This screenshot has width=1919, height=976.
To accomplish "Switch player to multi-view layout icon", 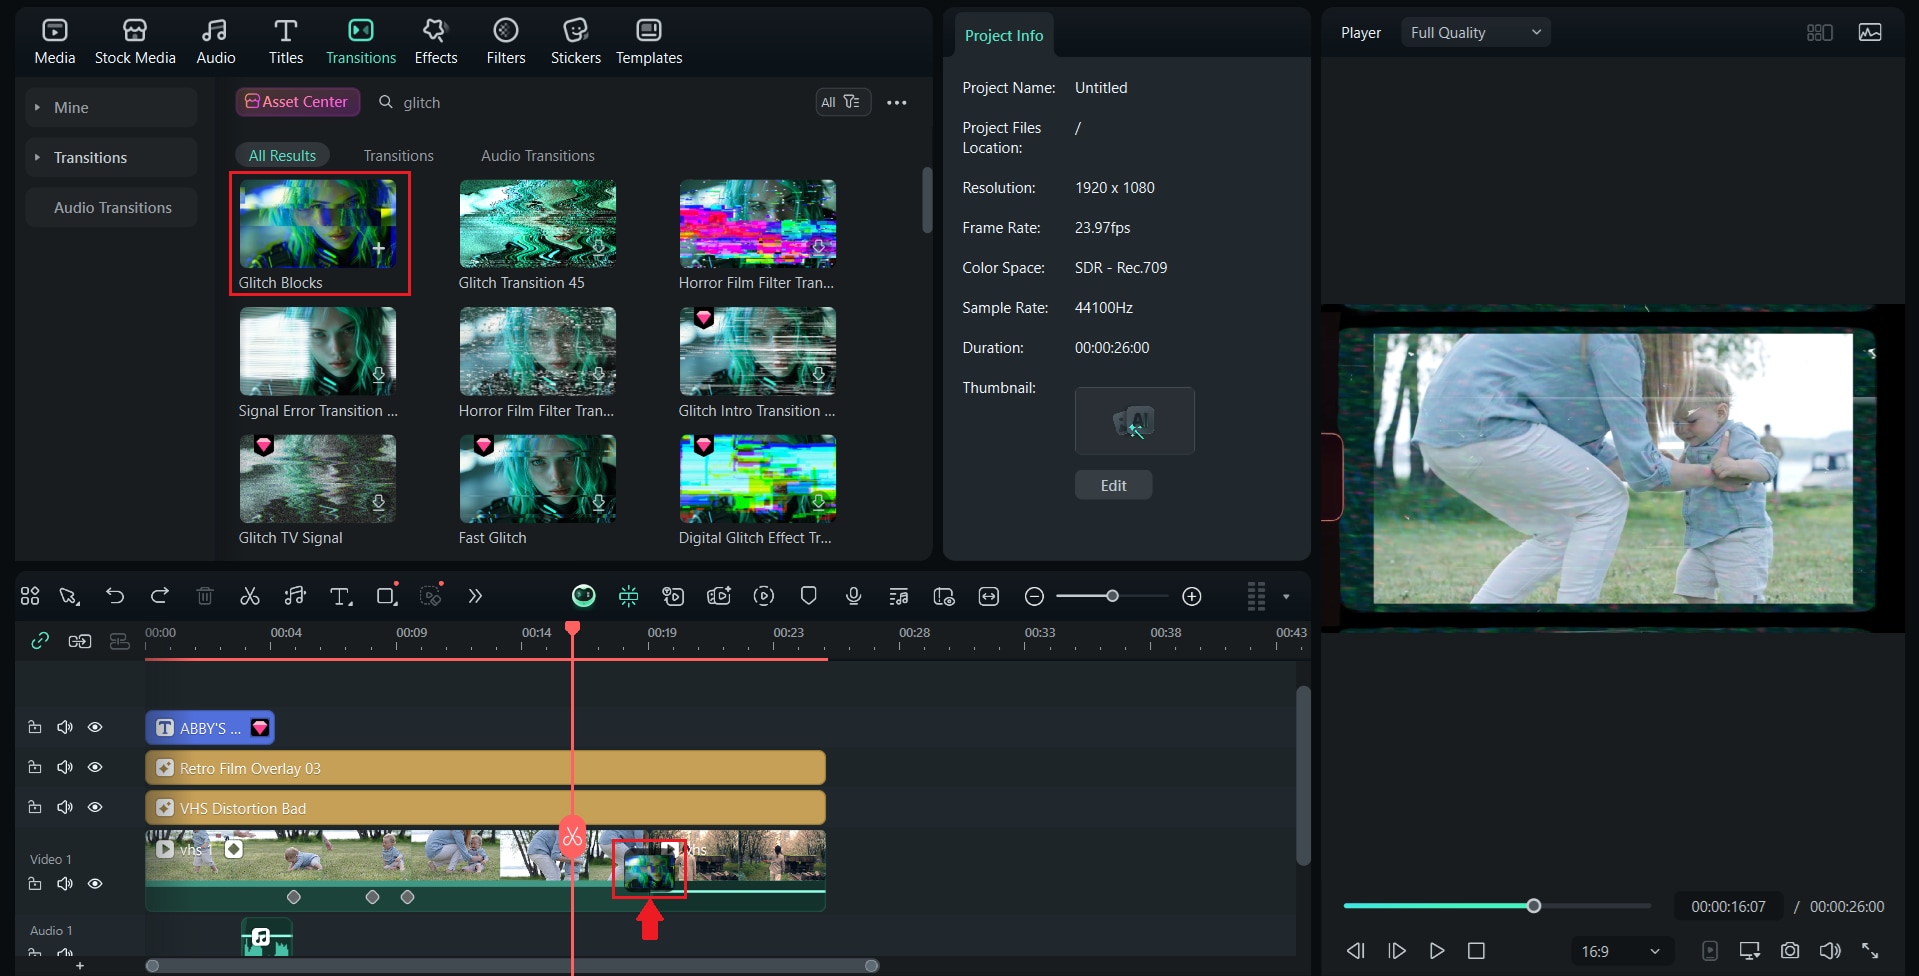I will 1819,33.
